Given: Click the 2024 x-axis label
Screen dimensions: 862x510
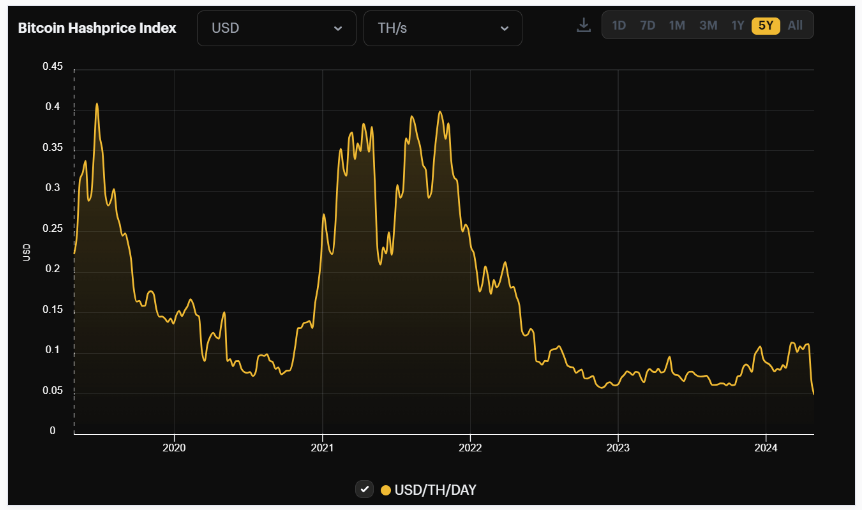Looking at the screenshot, I should pyautogui.click(x=766, y=448).
